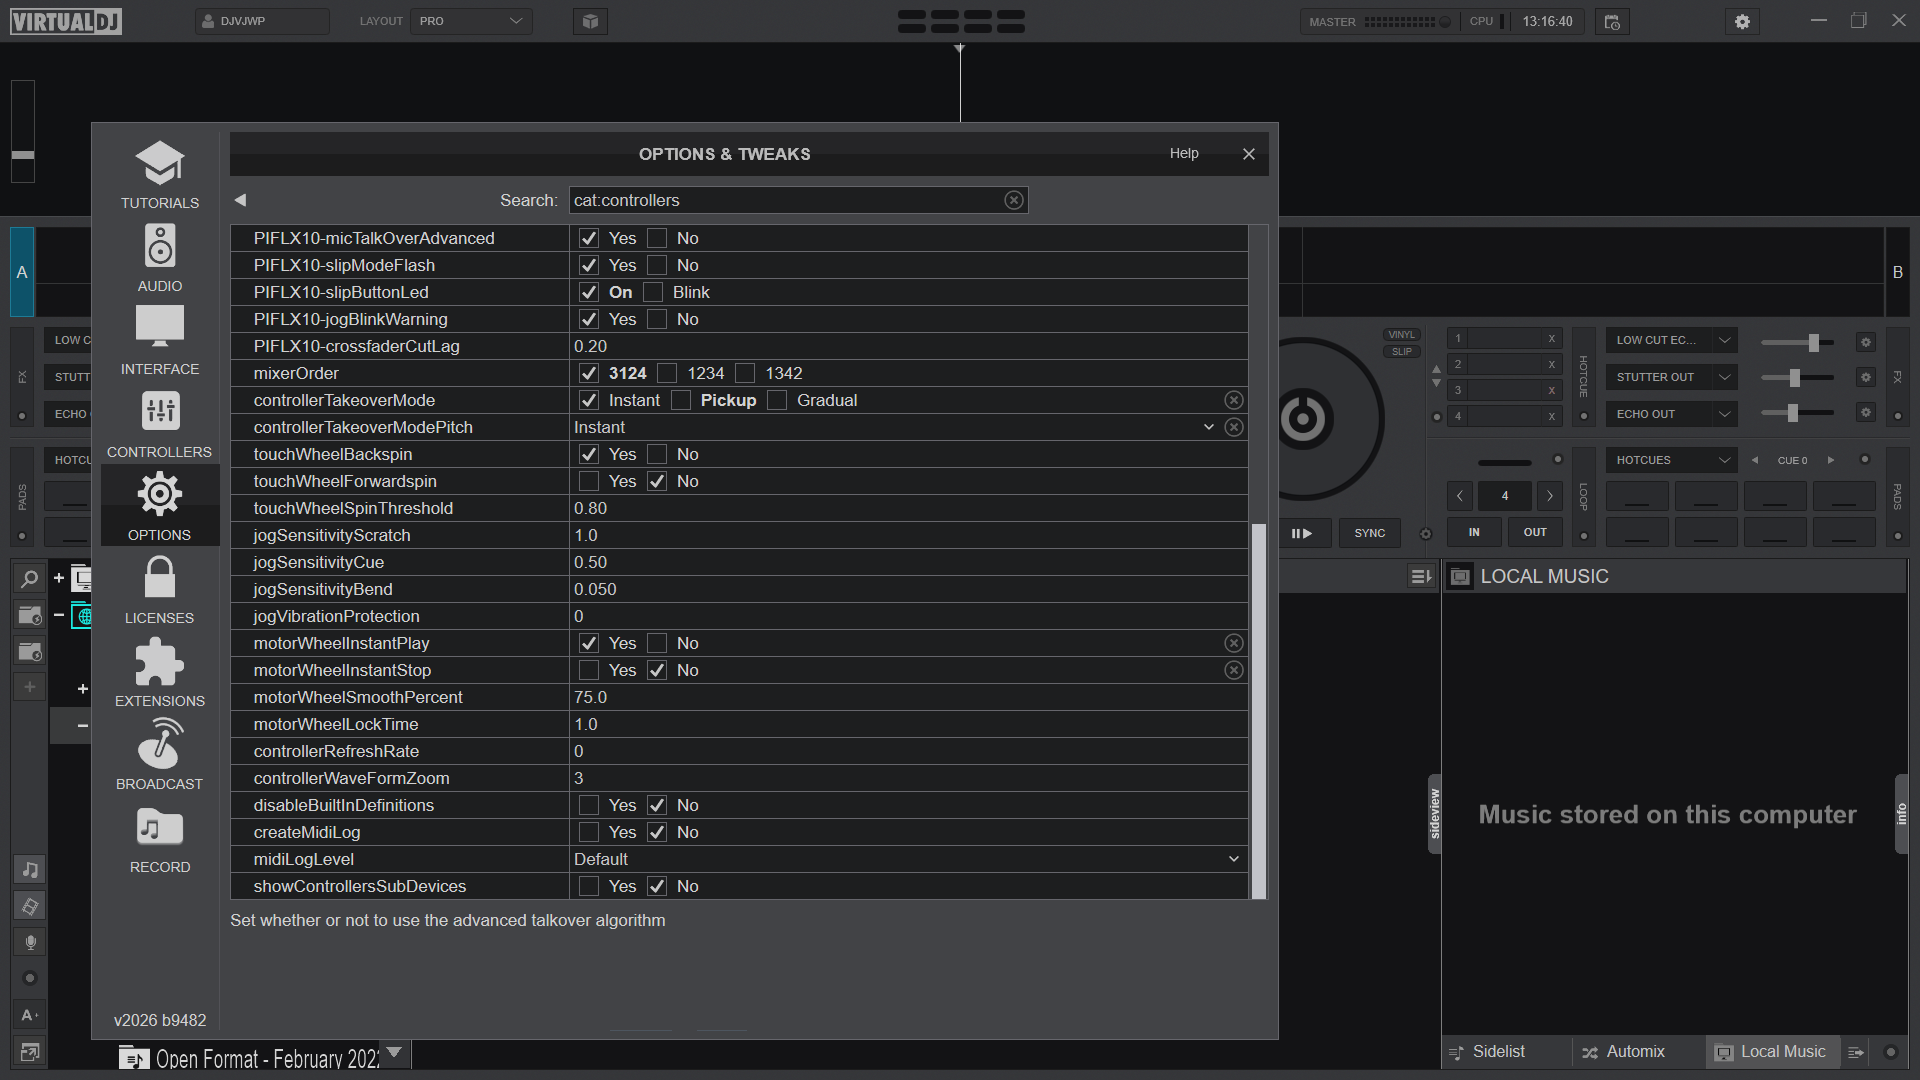1920x1080 pixels.
Task: Open the Licenses section
Action: (x=159, y=590)
